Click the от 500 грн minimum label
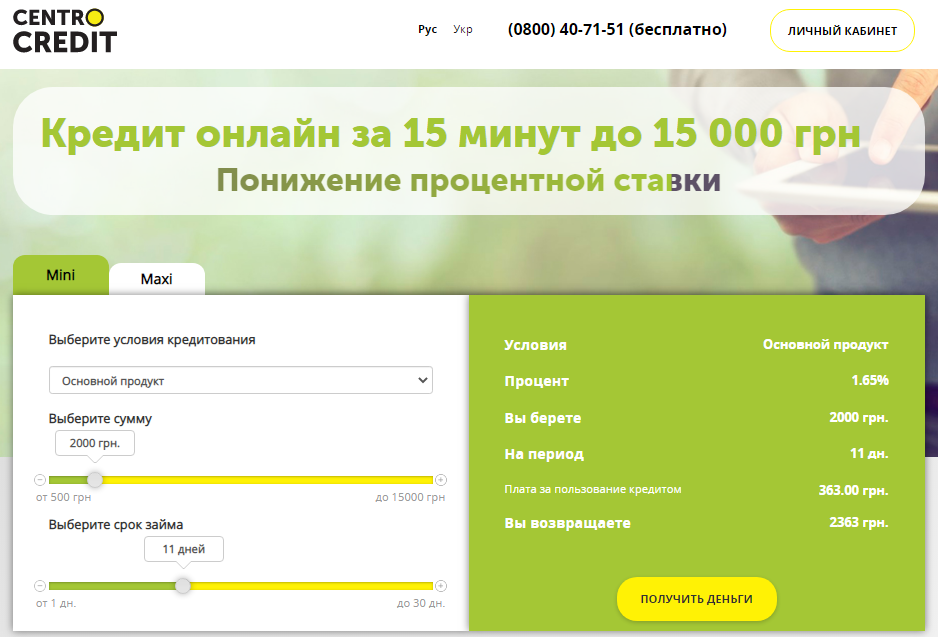 63,497
